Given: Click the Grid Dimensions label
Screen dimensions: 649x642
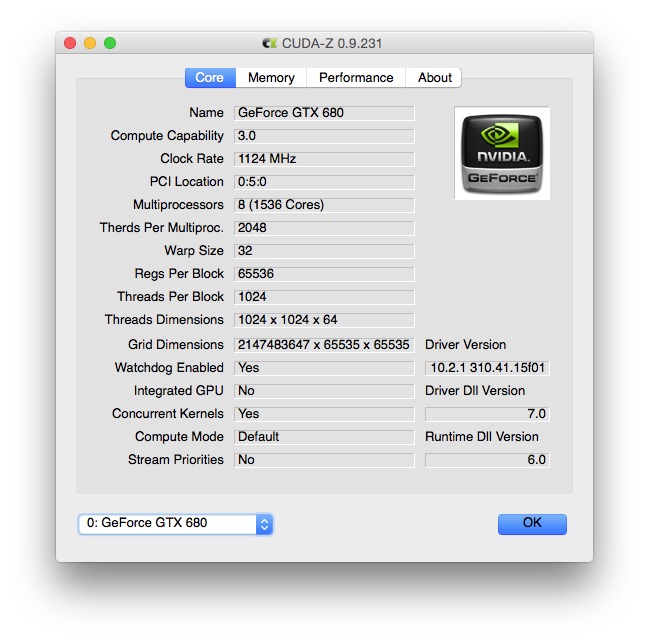Looking at the screenshot, I should tap(175, 345).
